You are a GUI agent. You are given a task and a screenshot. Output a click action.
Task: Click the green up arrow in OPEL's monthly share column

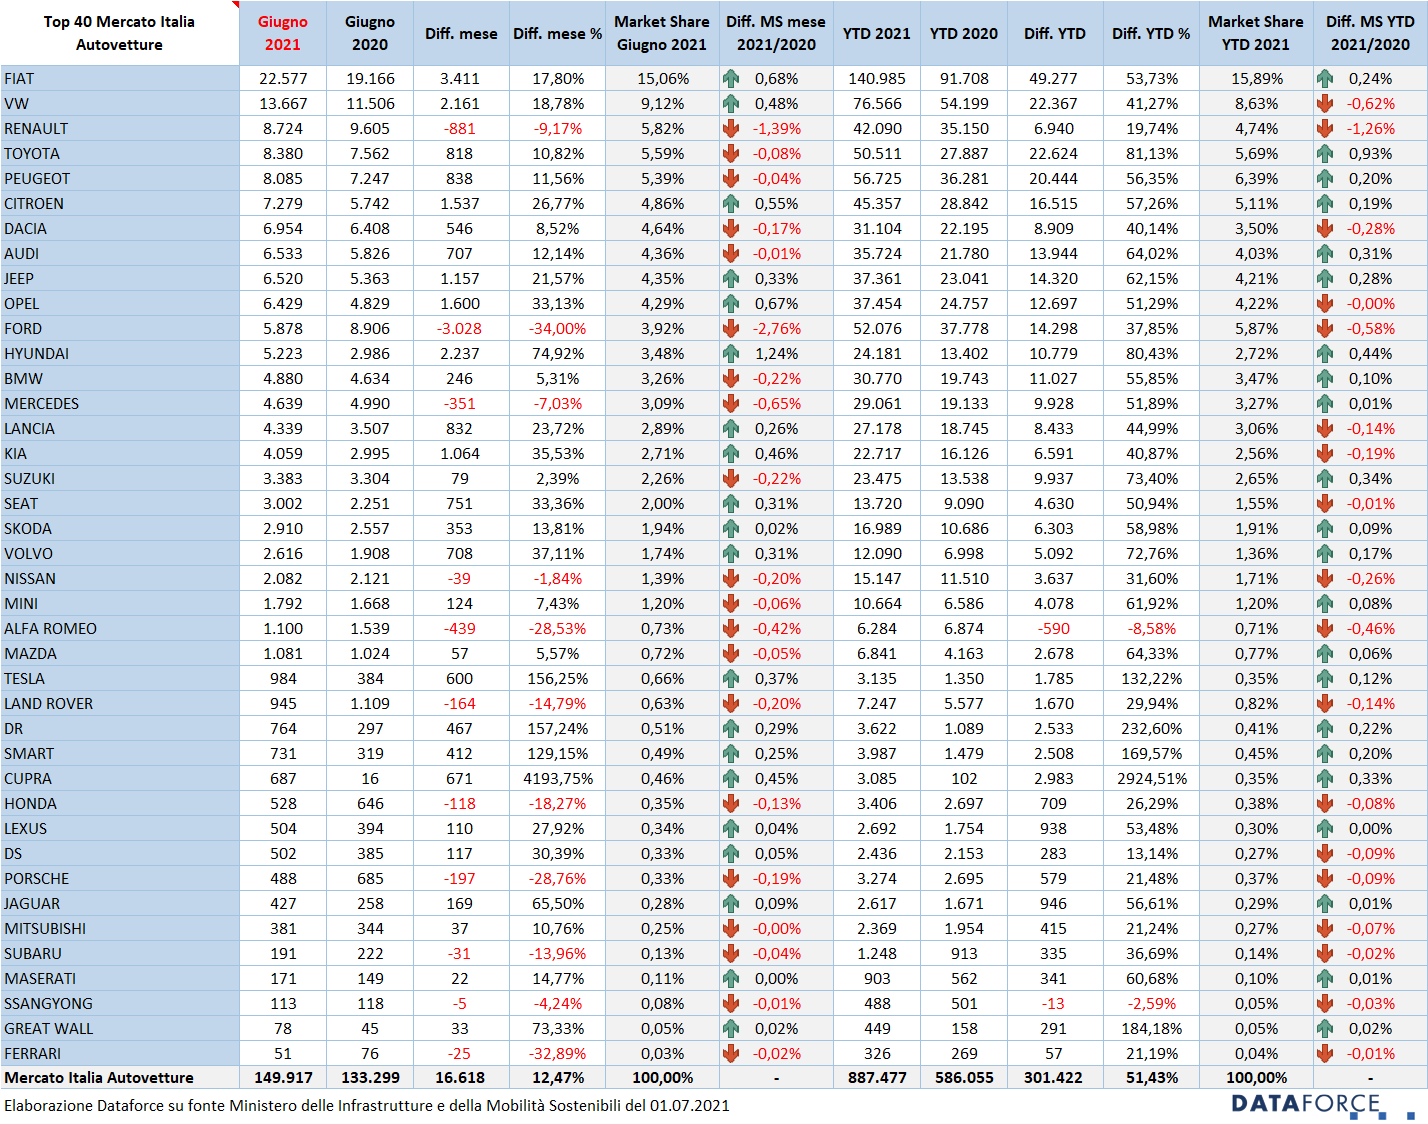[x=731, y=303]
